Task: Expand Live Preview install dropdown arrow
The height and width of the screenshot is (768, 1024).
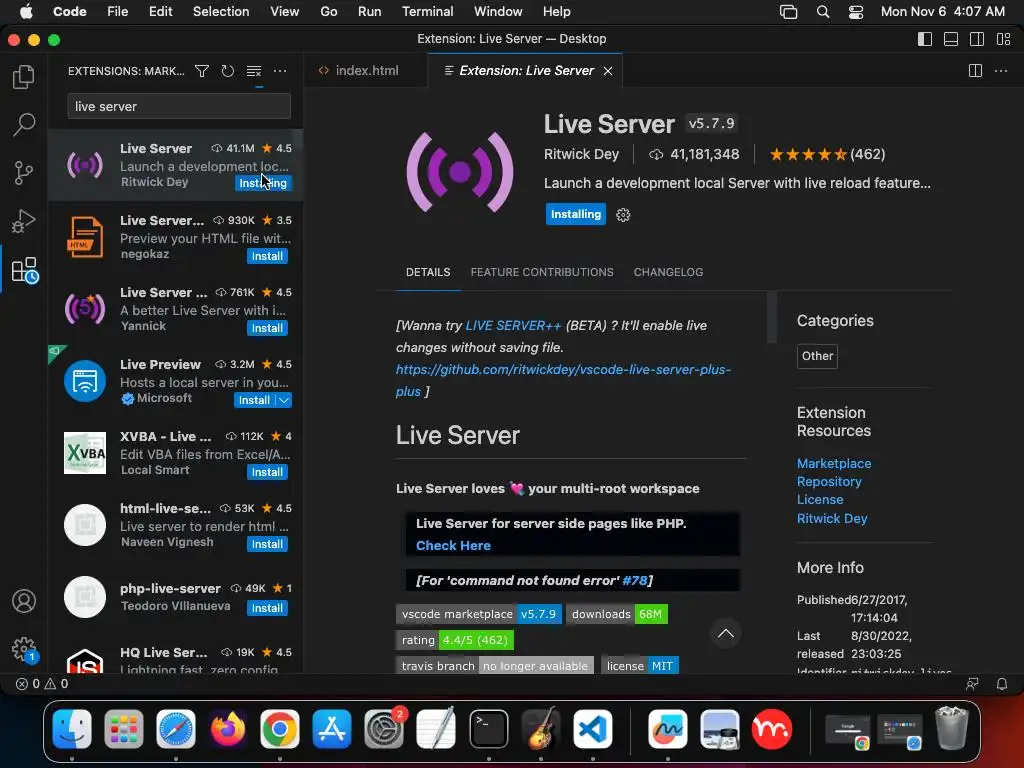Action: click(x=284, y=400)
